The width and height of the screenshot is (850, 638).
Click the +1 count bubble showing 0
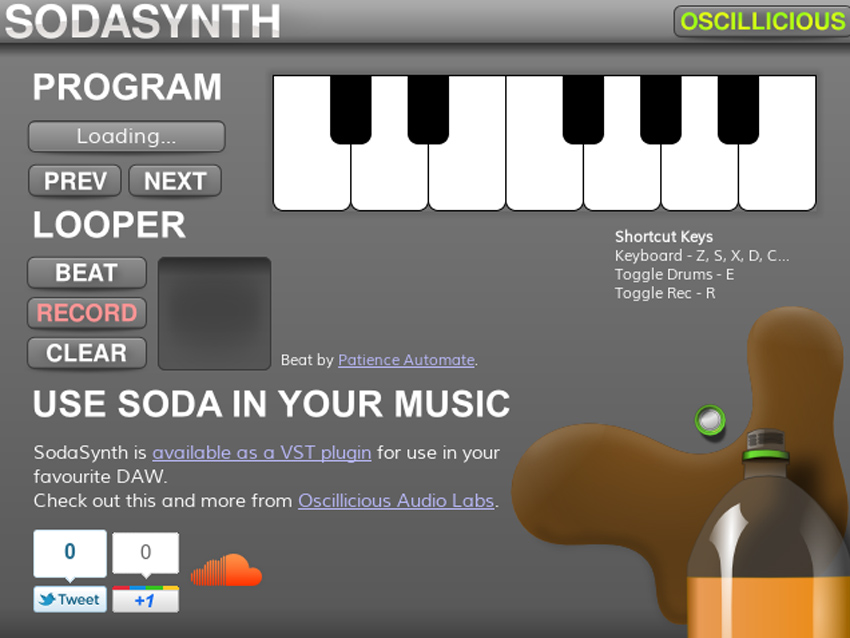(145, 553)
